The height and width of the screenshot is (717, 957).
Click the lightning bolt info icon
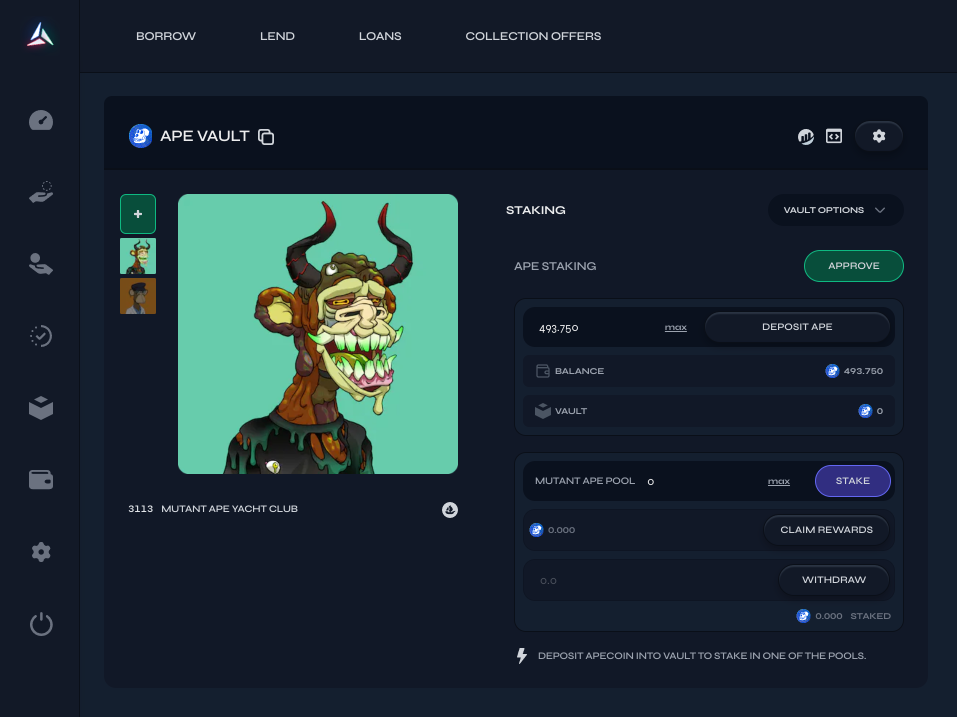[x=522, y=656]
